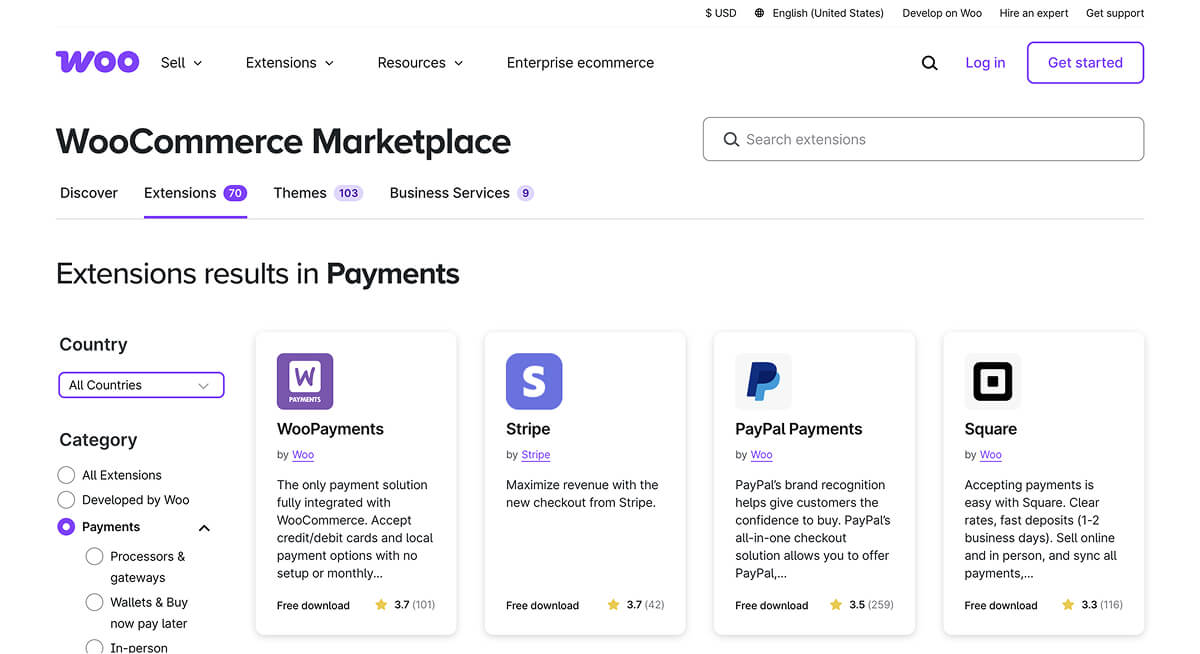Screen dimensions: 1200x654
Task: Open the PayPal Payments title
Action: [x=798, y=429]
